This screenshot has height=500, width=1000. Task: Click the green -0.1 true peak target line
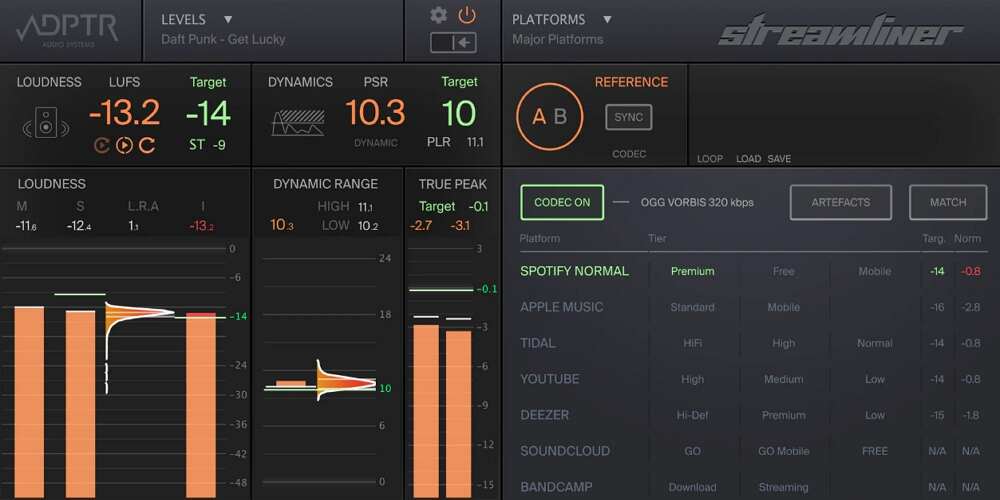[442, 290]
